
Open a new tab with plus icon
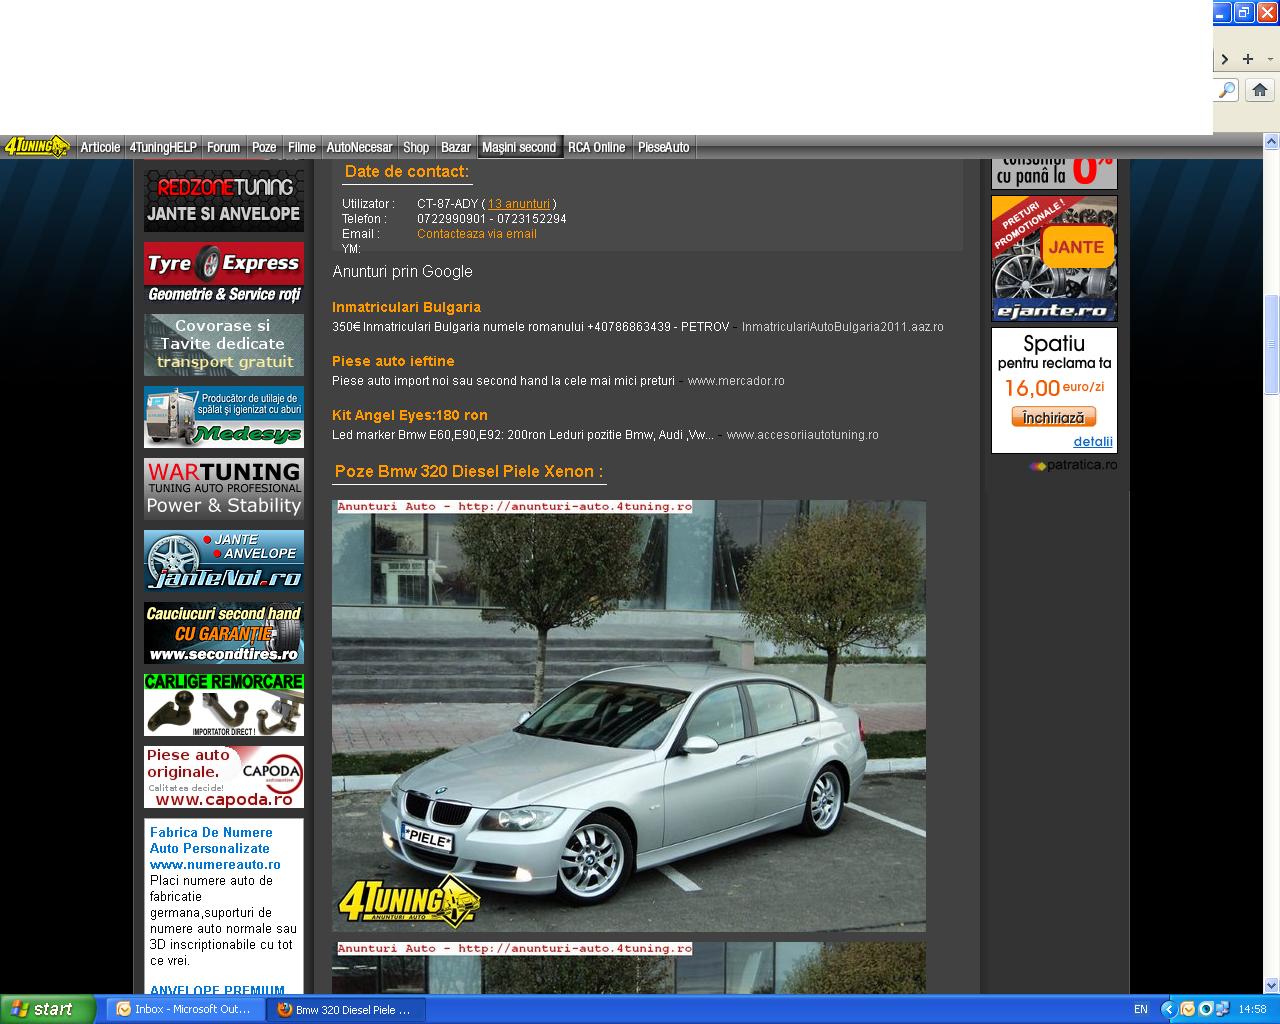pos(1247,59)
